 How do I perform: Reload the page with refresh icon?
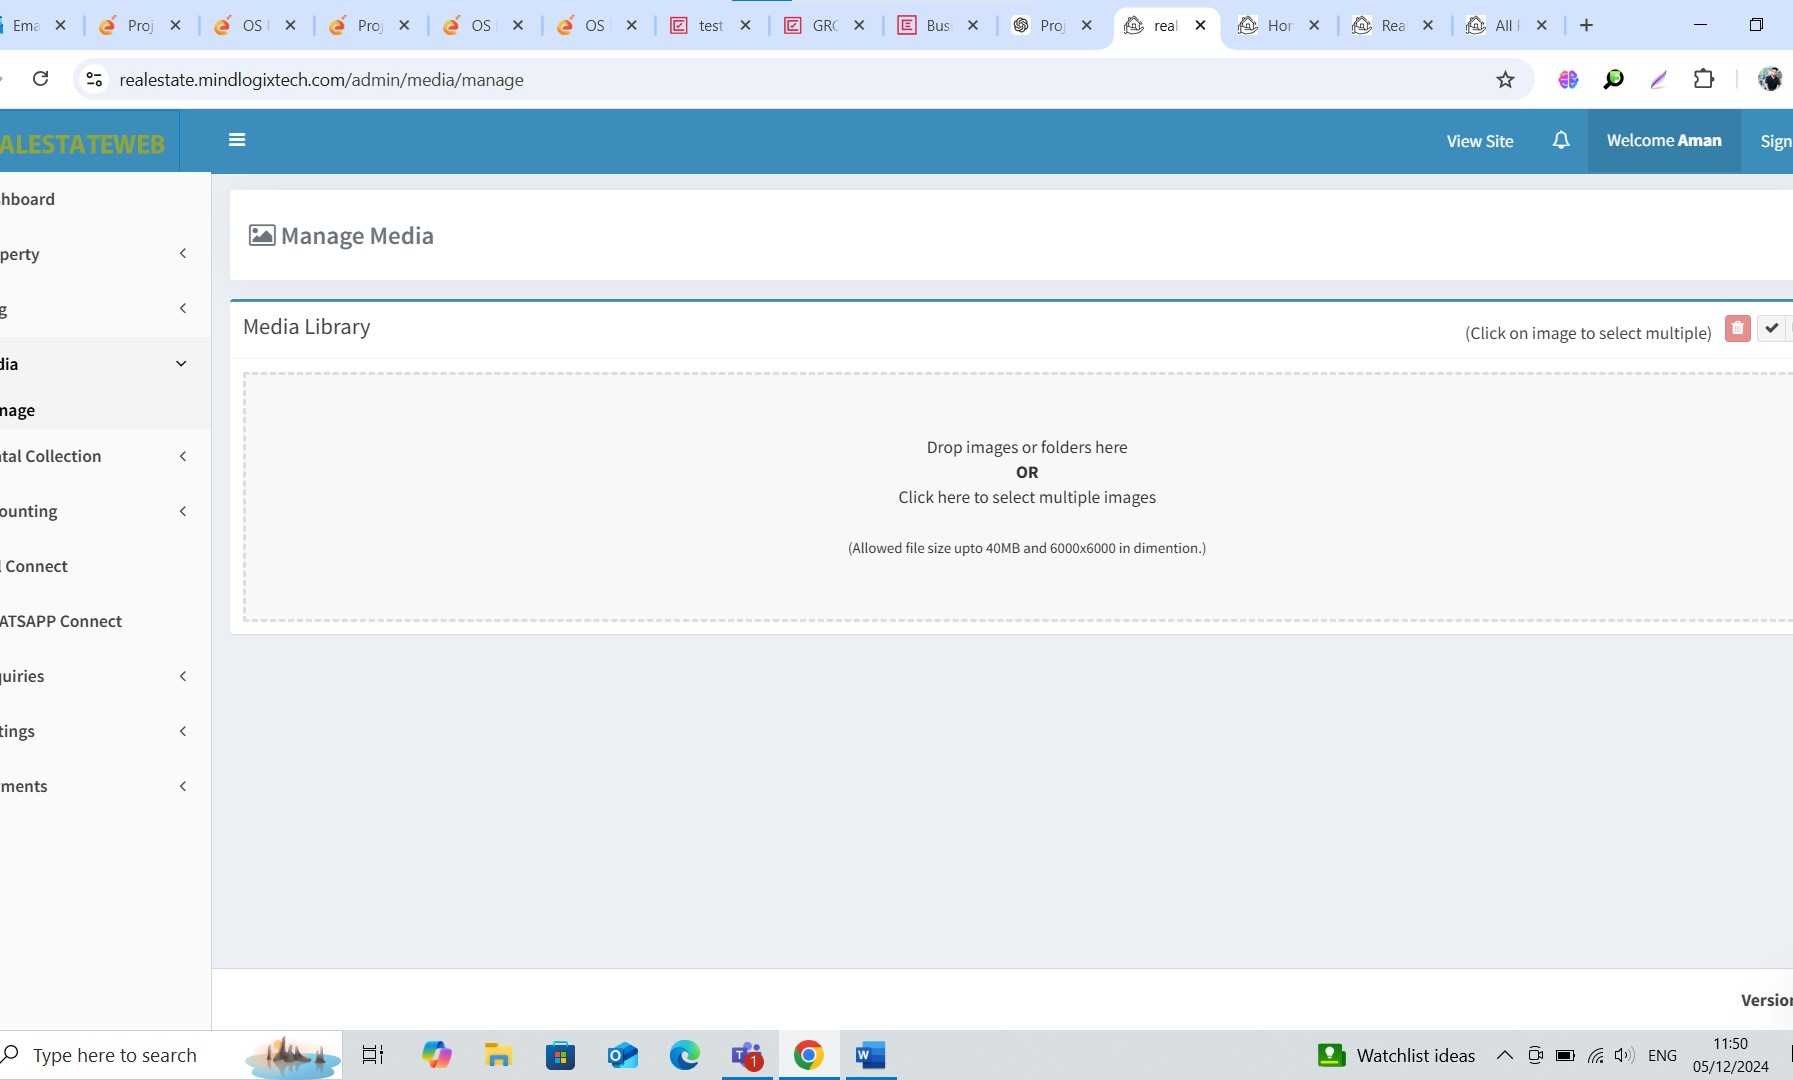click(x=40, y=79)
